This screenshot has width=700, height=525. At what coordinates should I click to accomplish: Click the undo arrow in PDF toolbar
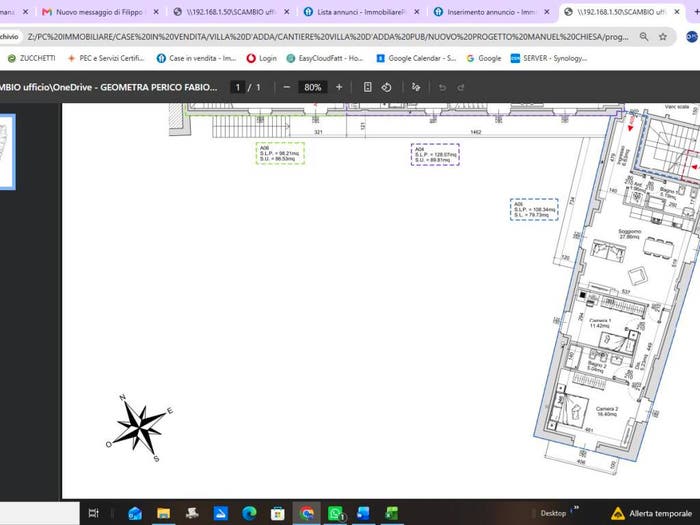pos(442,88)
